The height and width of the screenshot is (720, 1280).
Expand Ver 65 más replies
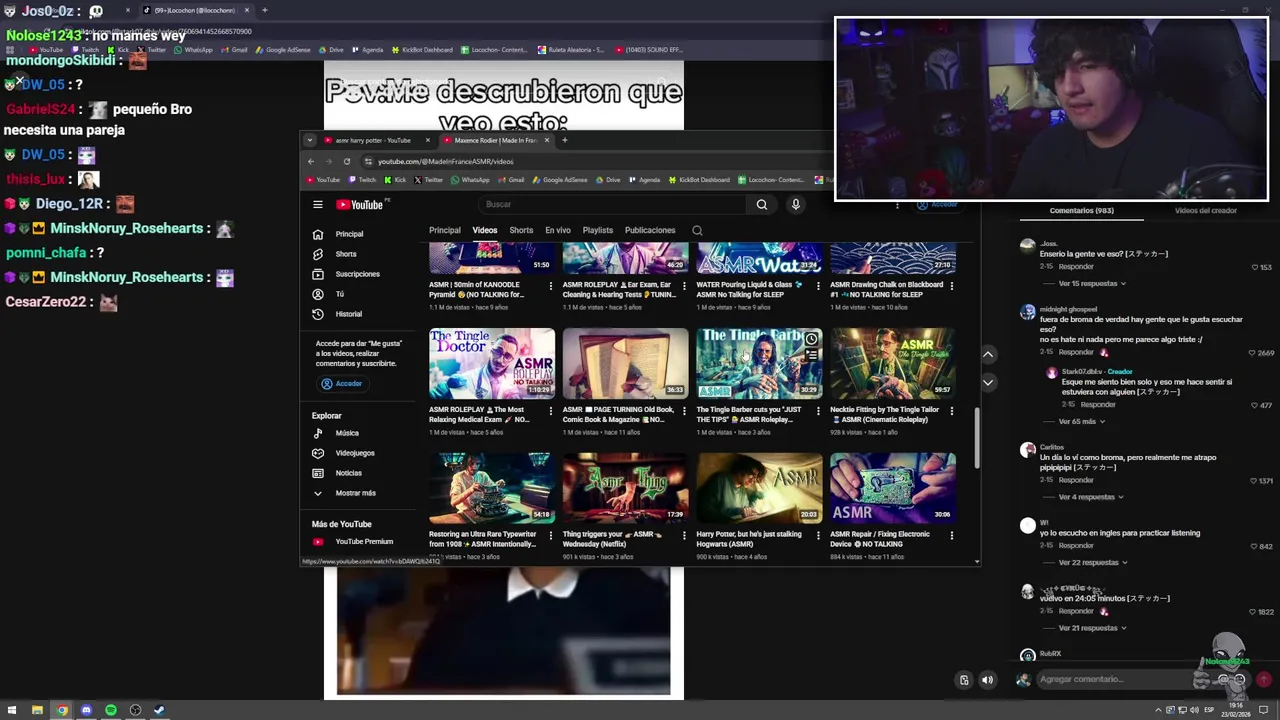click(1082, 422)
